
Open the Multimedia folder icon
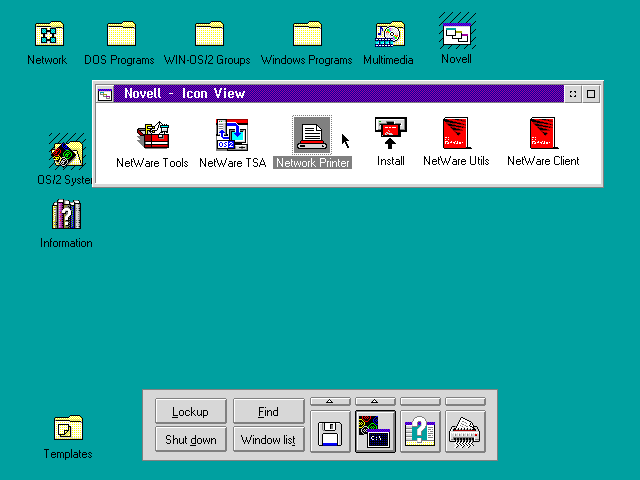click(390, 34)
